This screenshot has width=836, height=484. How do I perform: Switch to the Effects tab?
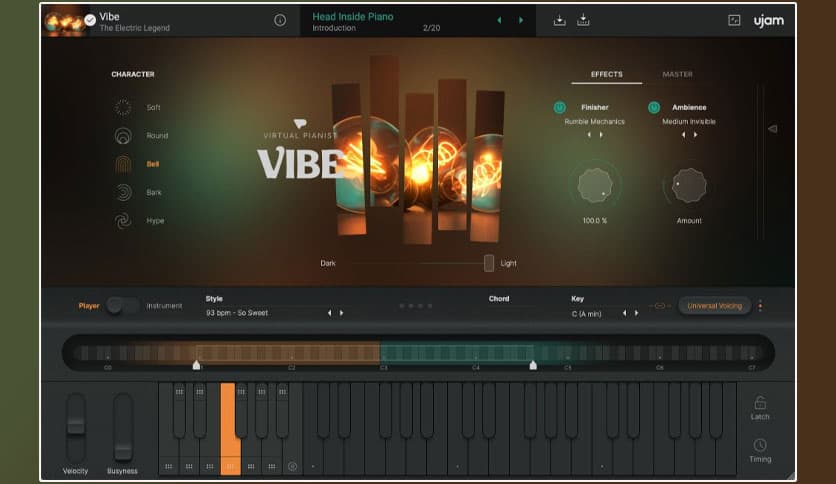pyautogui.click(x=607, y=74)
